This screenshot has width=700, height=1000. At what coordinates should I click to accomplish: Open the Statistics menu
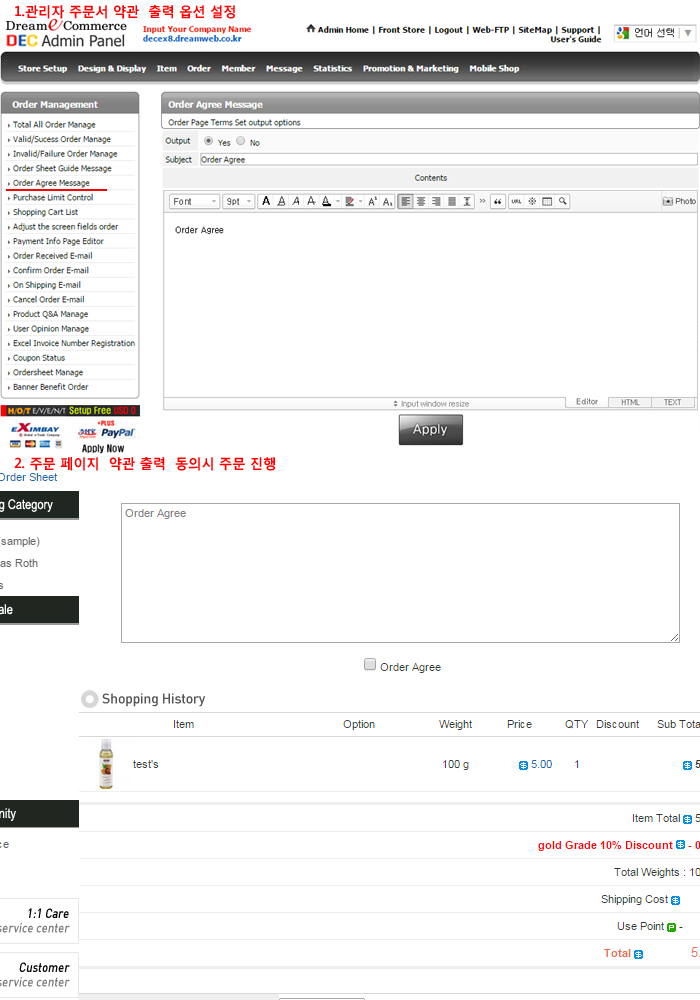coord(332,69)
